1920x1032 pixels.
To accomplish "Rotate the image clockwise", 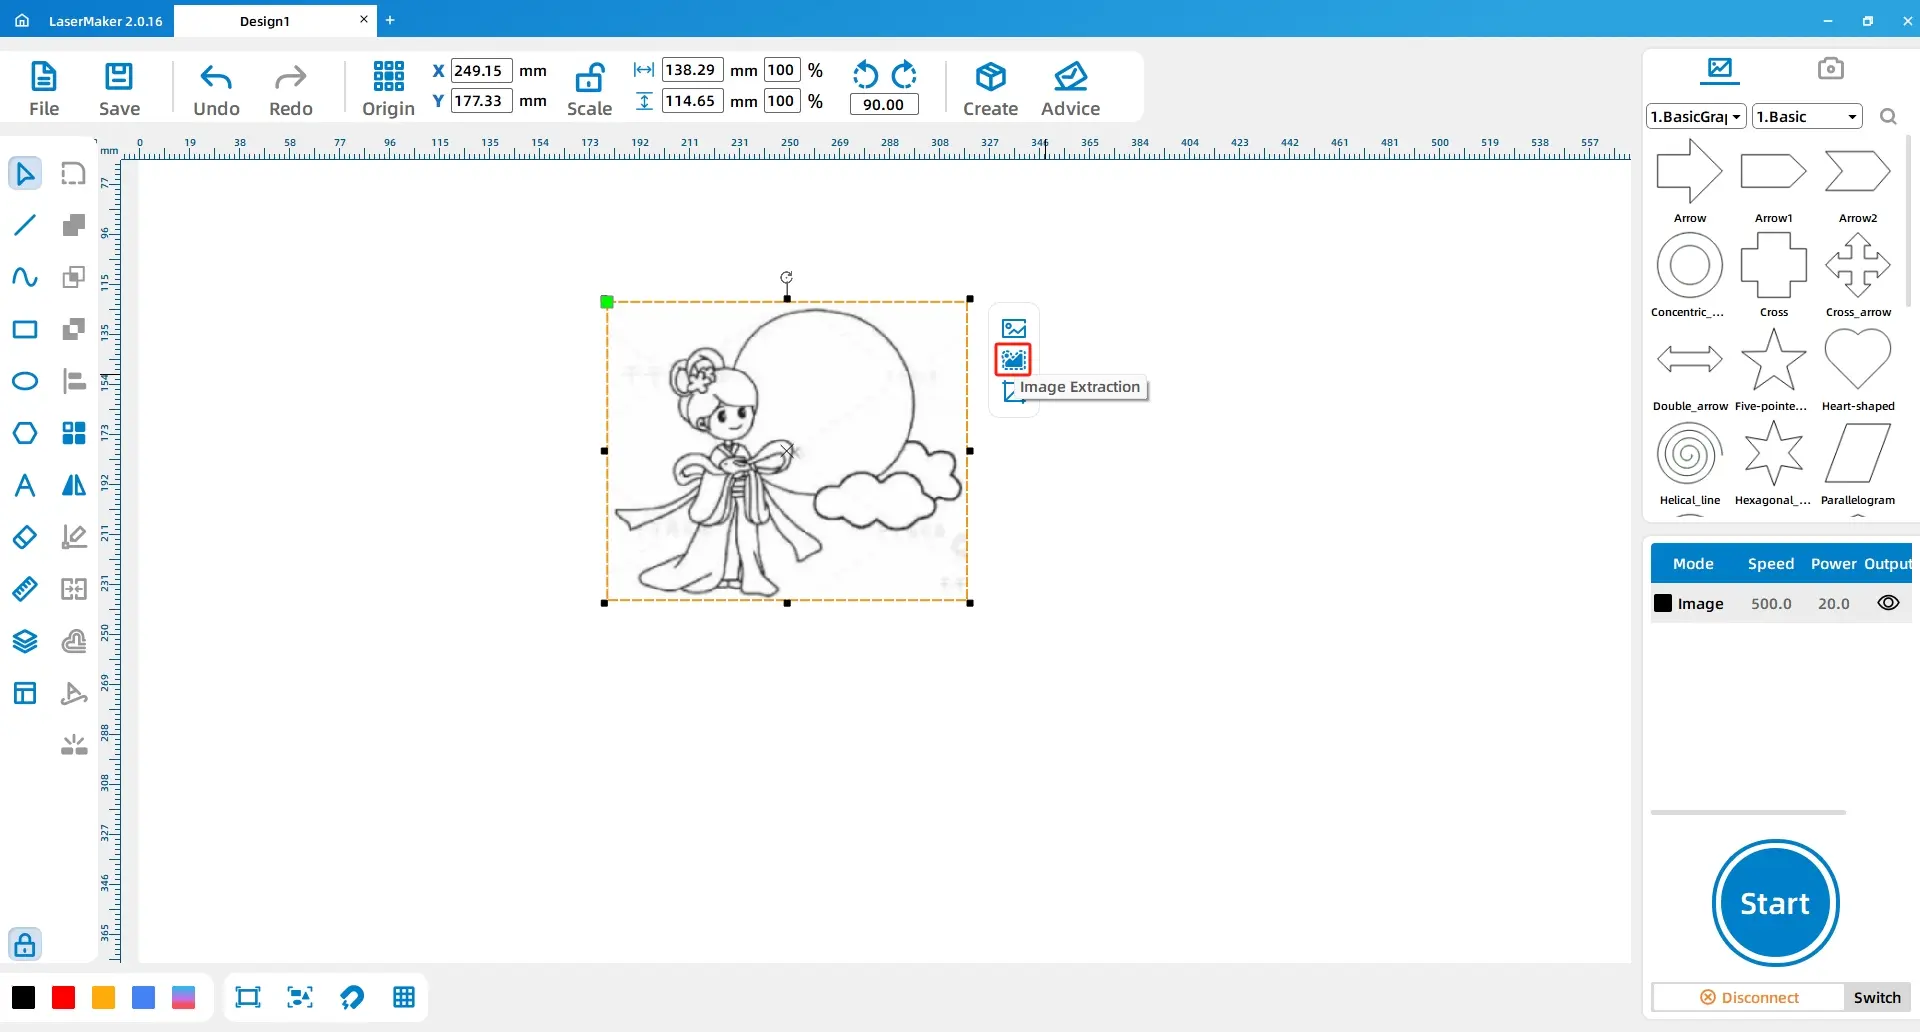I will 904,75.
